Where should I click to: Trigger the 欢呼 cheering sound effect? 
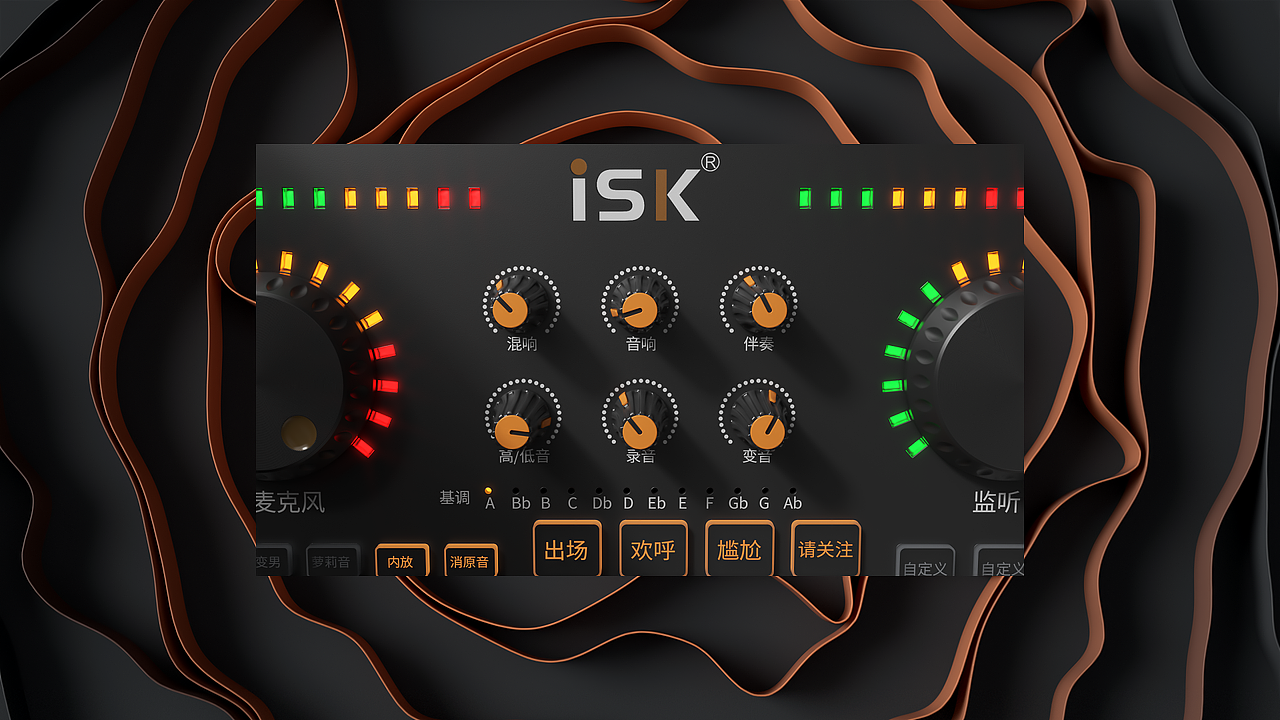pyautogui.click(x=653, y=549)
